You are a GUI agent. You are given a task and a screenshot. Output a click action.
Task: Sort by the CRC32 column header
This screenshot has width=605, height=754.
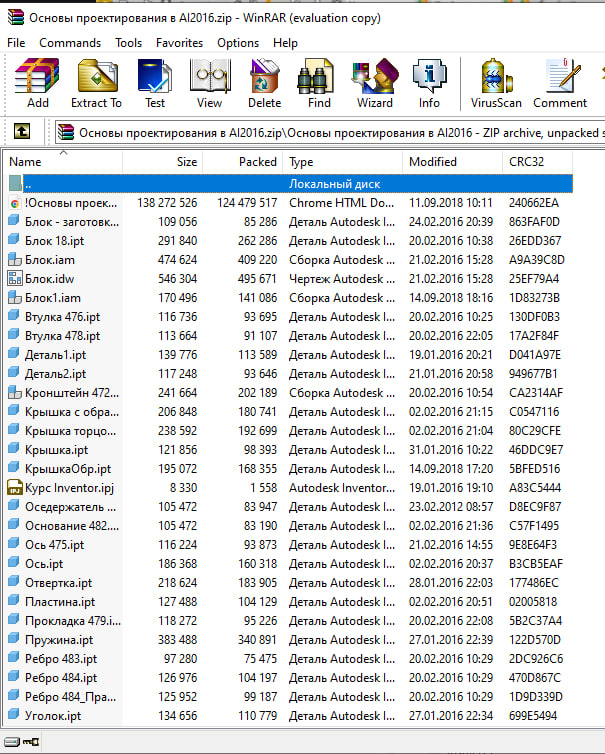(x=538, y=162)
